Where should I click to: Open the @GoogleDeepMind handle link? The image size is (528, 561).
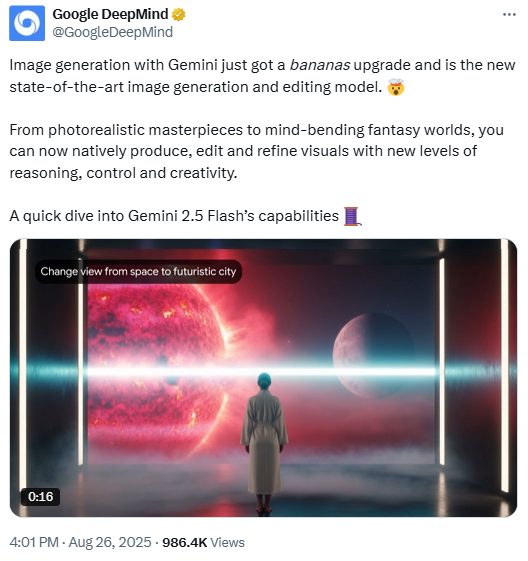point(113,32)
